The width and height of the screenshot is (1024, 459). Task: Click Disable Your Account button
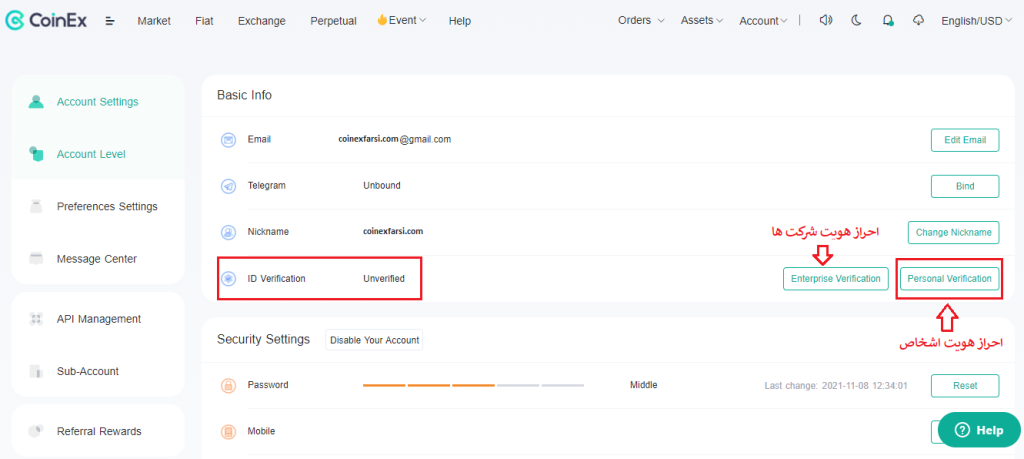[374, 340]
